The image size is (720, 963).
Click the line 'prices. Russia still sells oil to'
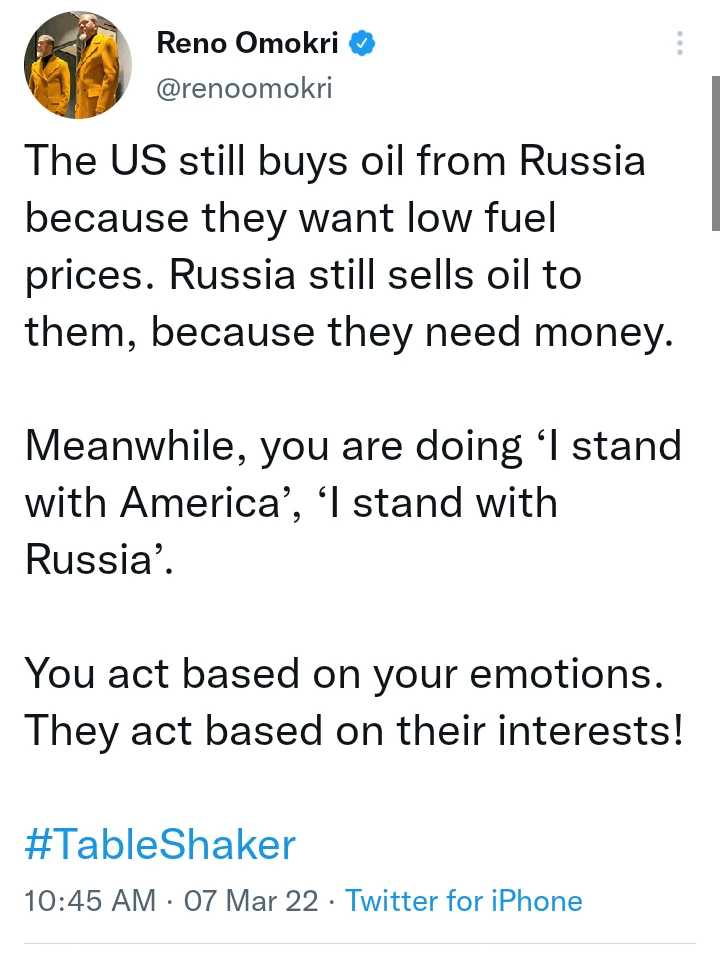[303, 275]
